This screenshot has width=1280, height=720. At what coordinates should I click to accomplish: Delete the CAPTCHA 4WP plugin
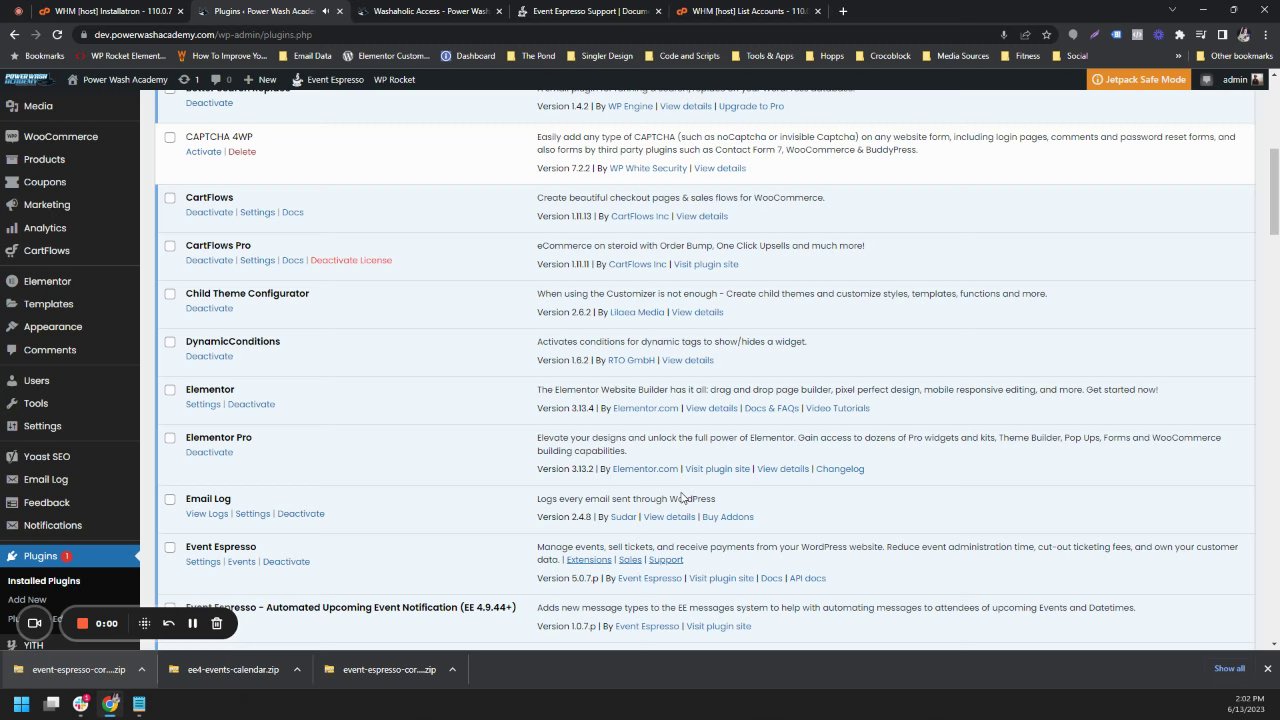coord(242,152)
